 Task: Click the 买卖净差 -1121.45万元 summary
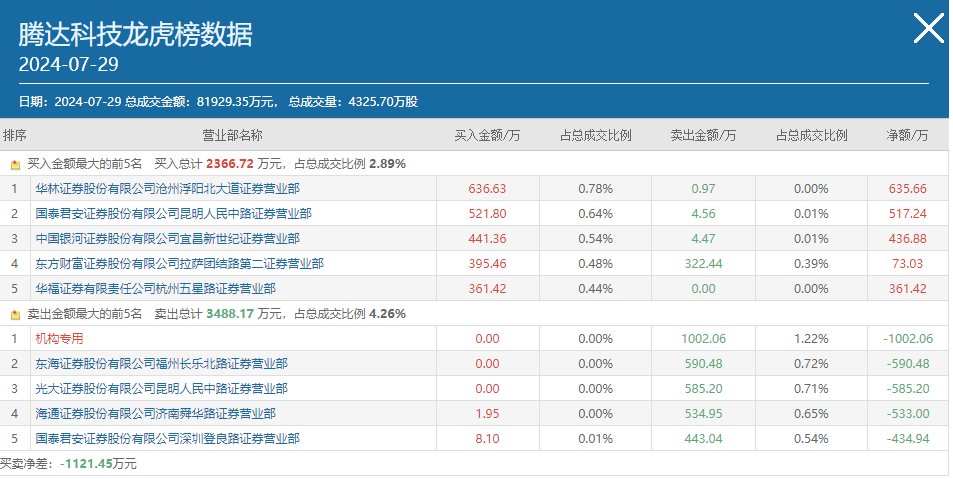pyautogui.click(x=69, y=464)
